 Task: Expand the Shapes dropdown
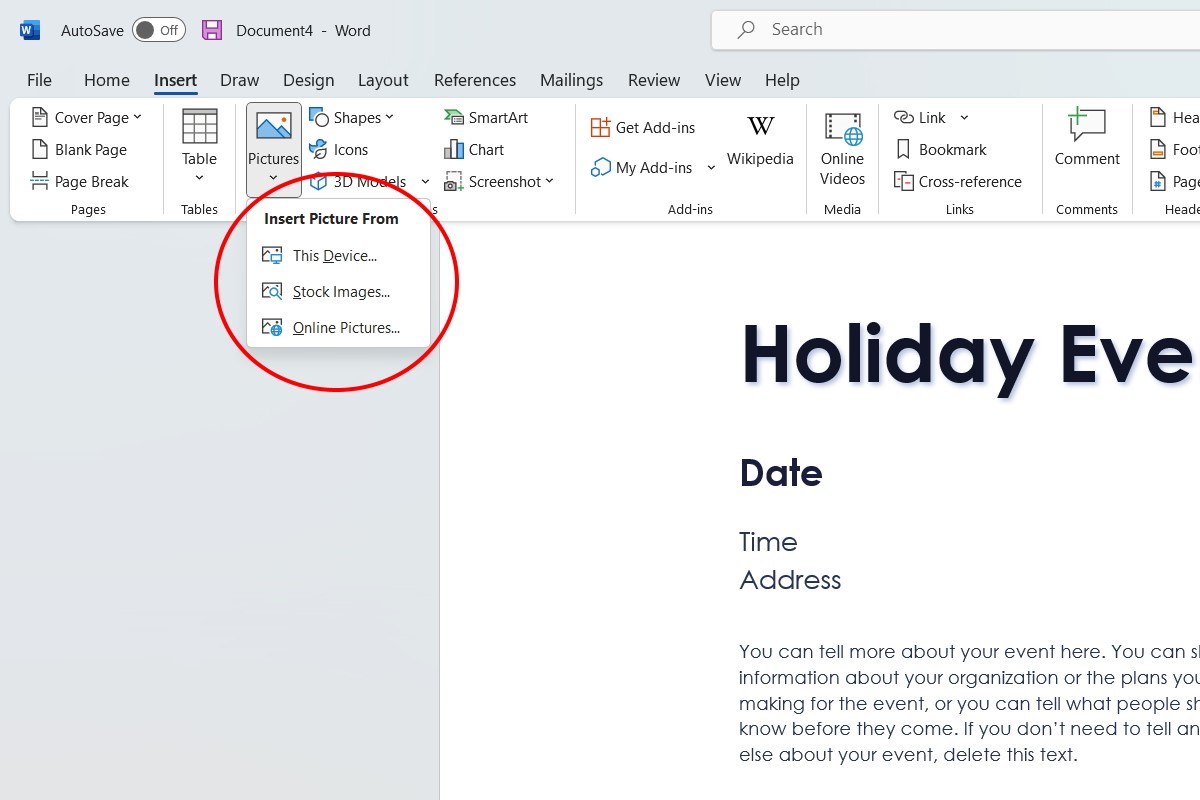click(x=389, y=117)
